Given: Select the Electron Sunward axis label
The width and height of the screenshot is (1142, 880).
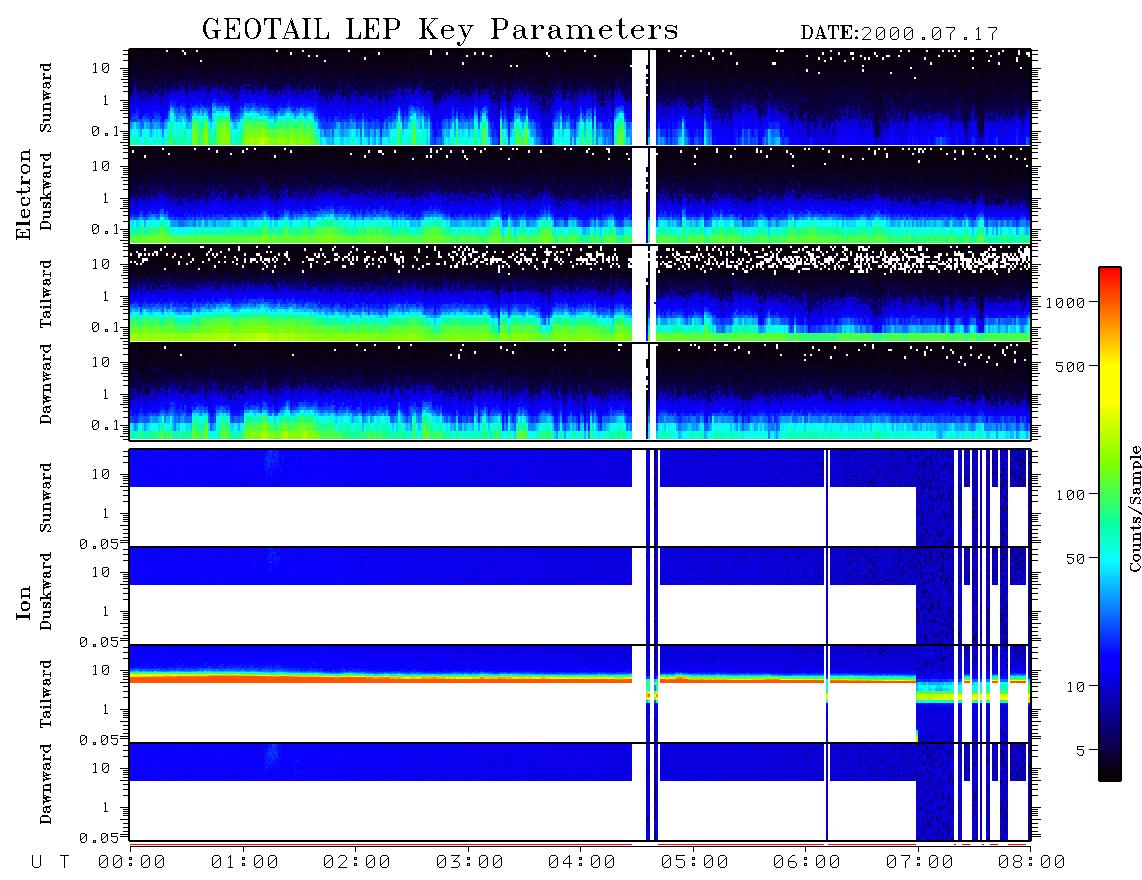Looking at the screenshot, I should click(46, 98).
